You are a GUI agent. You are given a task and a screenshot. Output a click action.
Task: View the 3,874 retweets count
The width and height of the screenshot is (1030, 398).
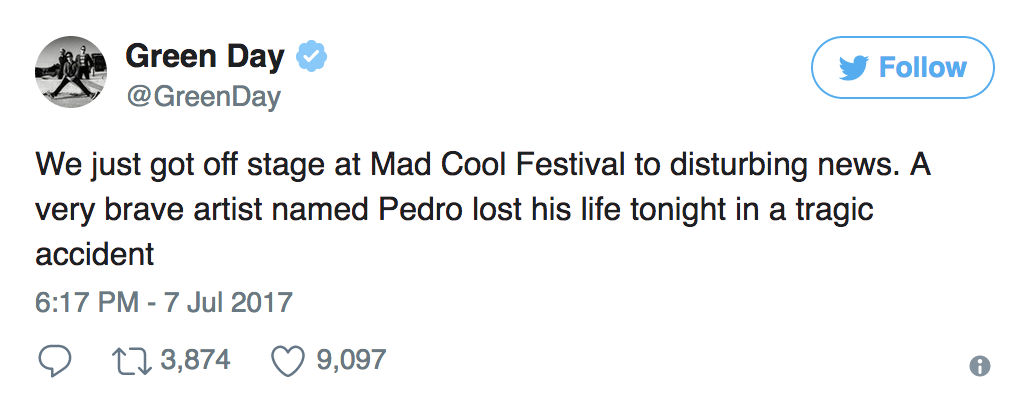point(195,360)
